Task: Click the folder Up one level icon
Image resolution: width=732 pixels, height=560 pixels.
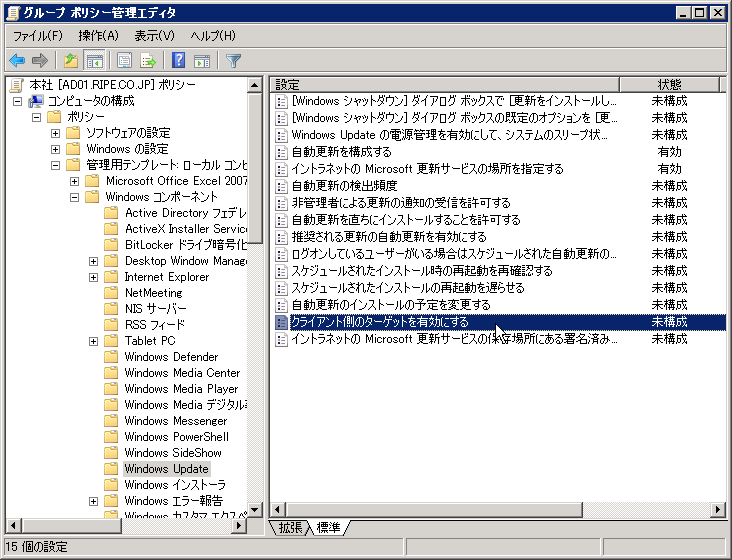Action: (71, 60)
